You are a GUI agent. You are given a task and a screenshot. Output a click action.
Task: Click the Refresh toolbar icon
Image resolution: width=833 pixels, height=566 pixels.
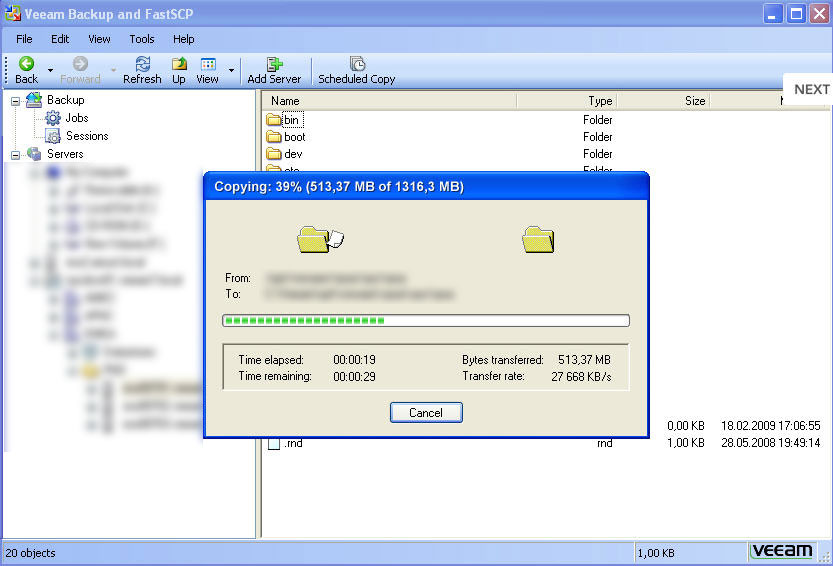coord(142,64)
